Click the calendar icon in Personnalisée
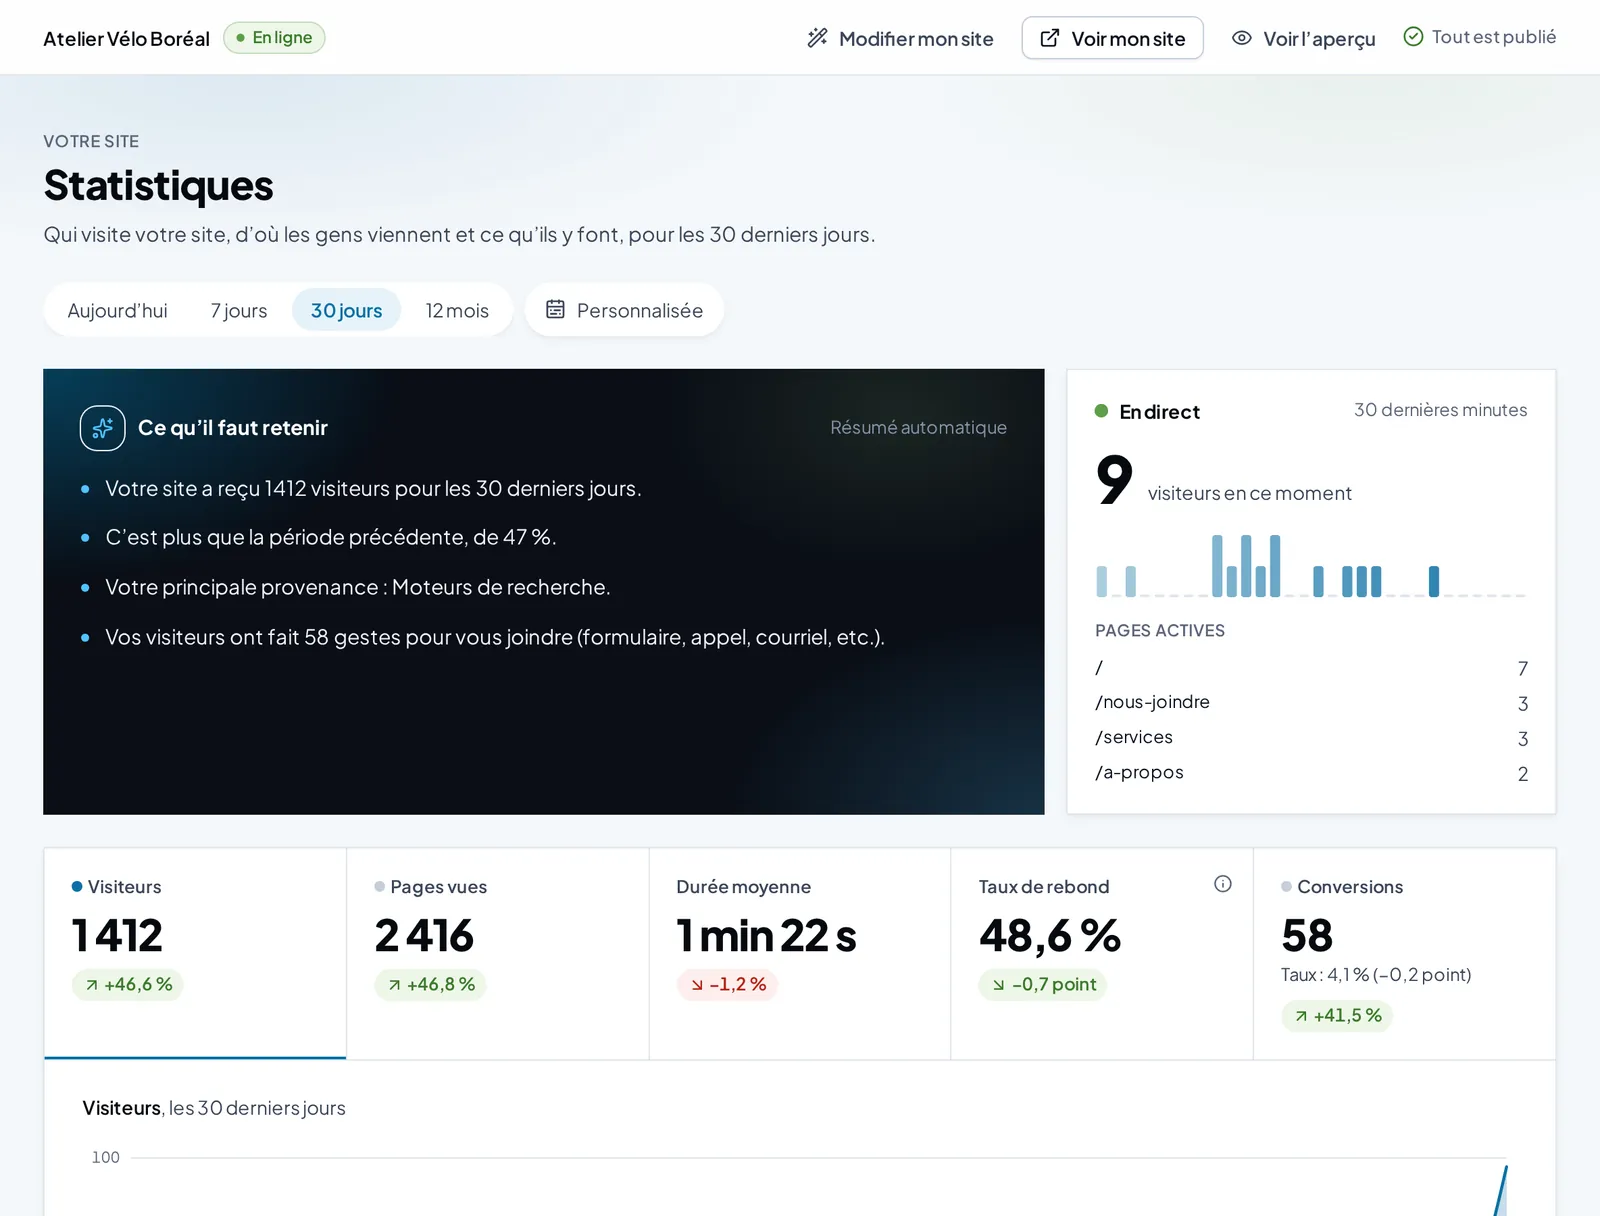 (555, 310)
